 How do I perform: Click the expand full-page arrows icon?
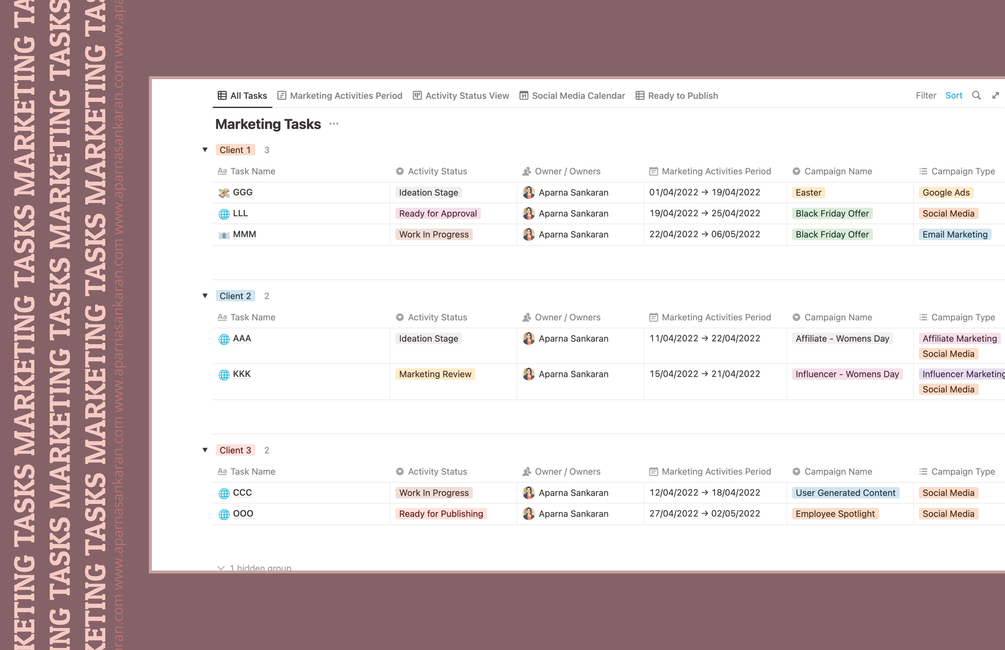click(x=995, y=96)
